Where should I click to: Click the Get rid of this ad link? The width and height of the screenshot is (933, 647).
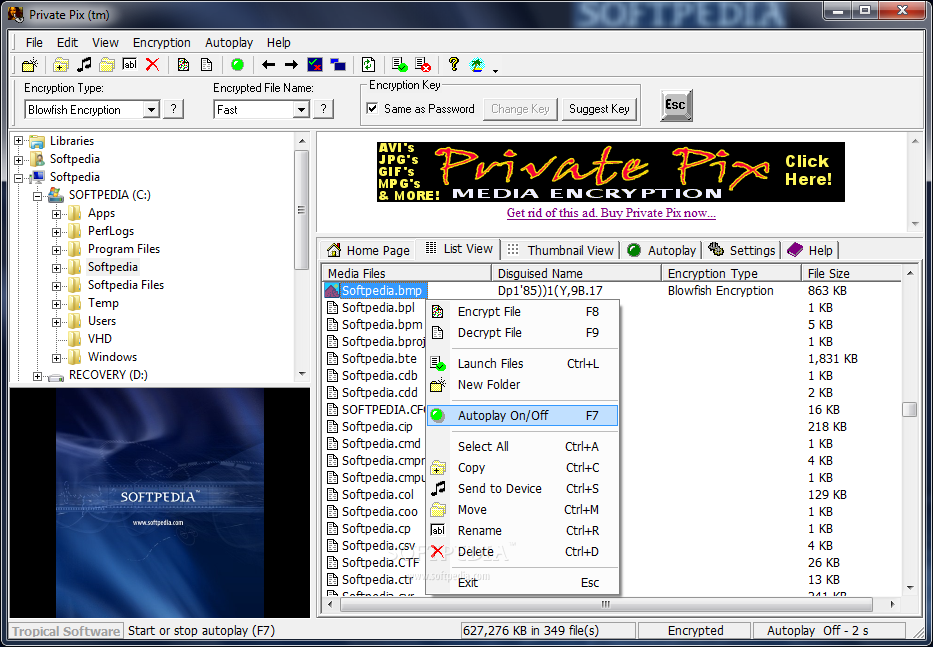[611, 213]
